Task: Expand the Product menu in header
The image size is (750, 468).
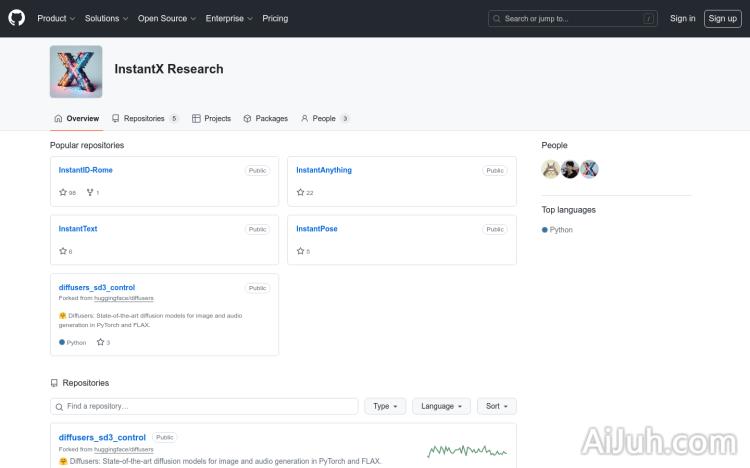Action: coord(55,18)
